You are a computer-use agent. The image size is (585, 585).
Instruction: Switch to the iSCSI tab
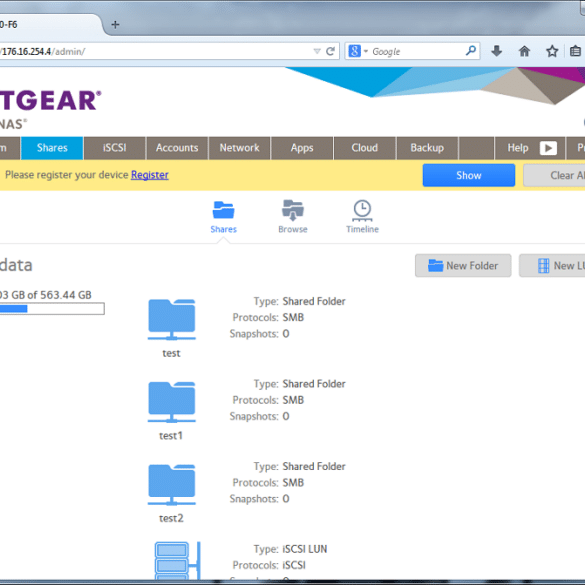(115, 148)
